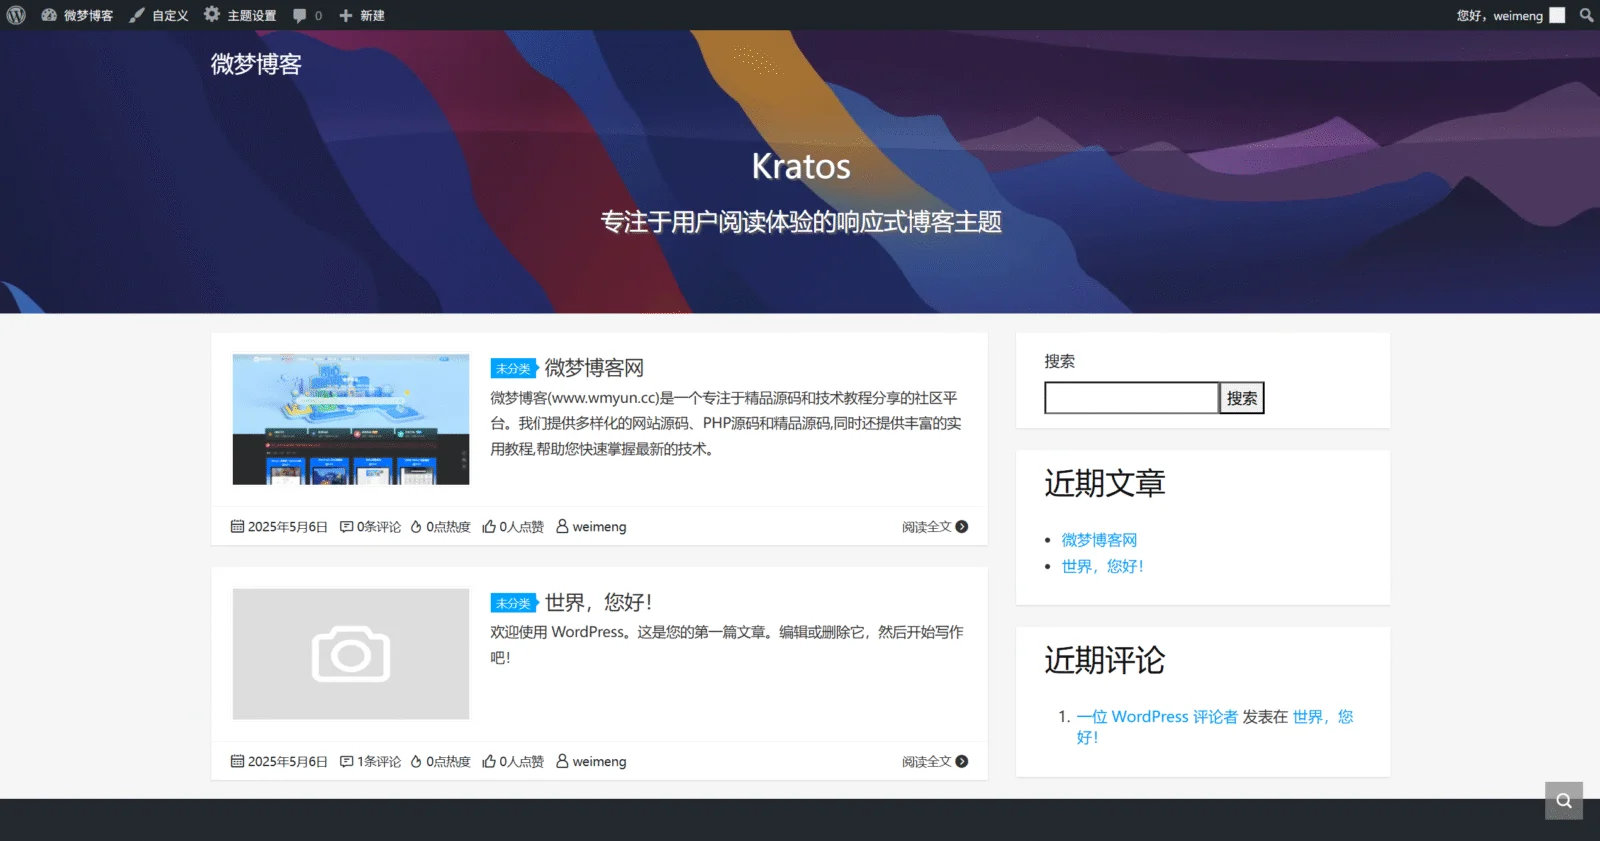Open the 微梦博客 dashboard menu in the admin bar
1600x841 pixels.
tap(77, 15)
